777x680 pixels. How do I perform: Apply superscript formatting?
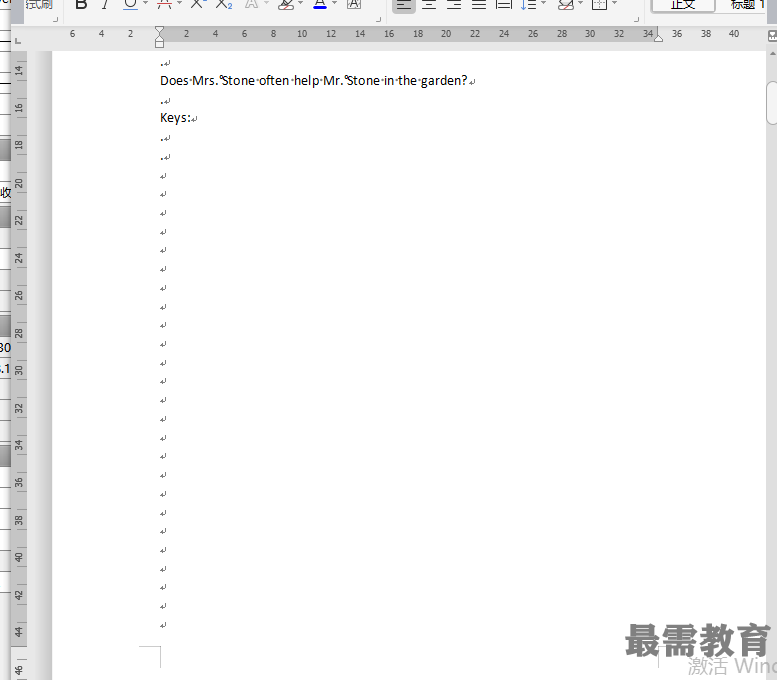[198, 4]
